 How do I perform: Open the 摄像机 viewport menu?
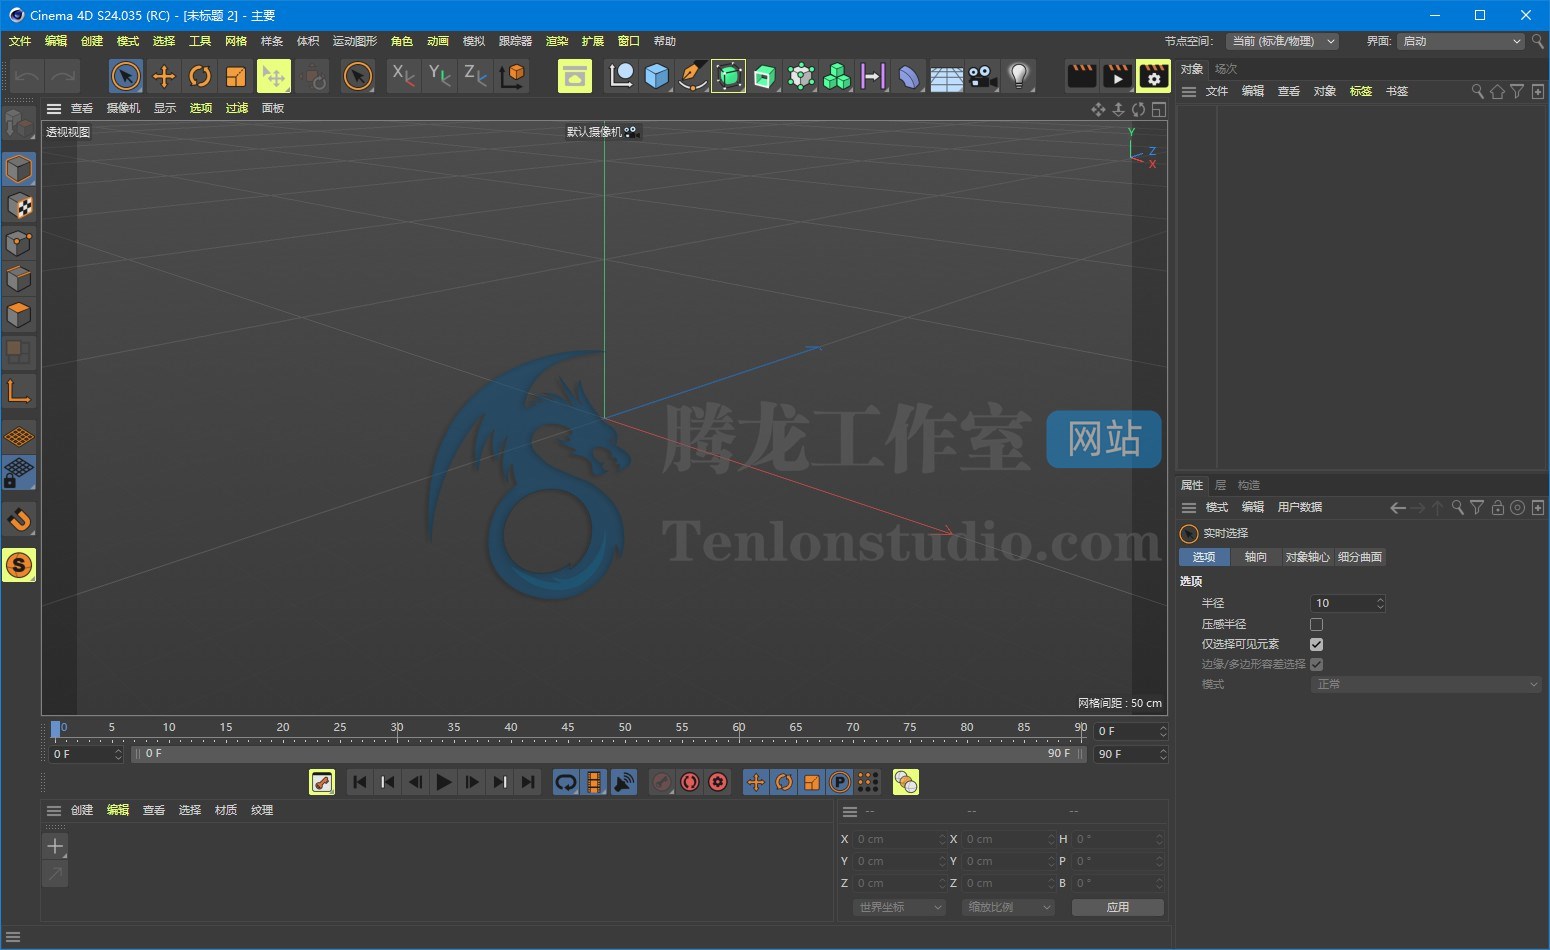point(123,108)
